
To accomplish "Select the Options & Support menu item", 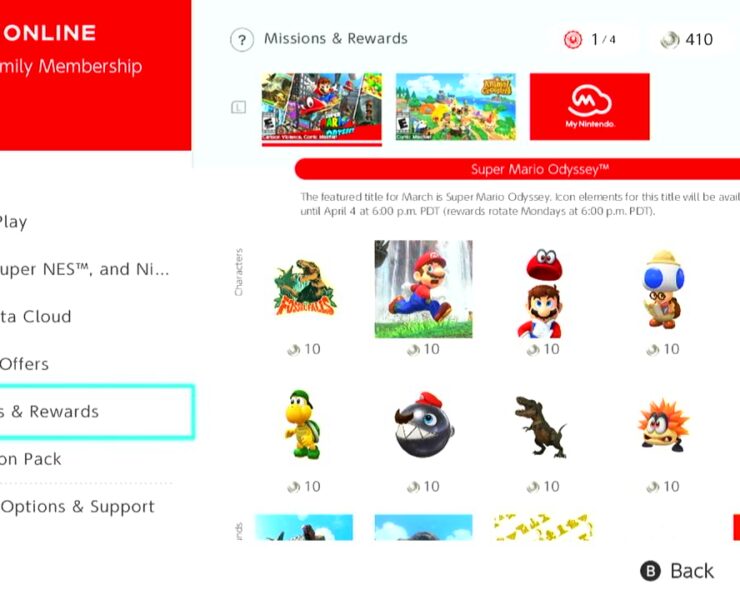I will click(77, 507).
